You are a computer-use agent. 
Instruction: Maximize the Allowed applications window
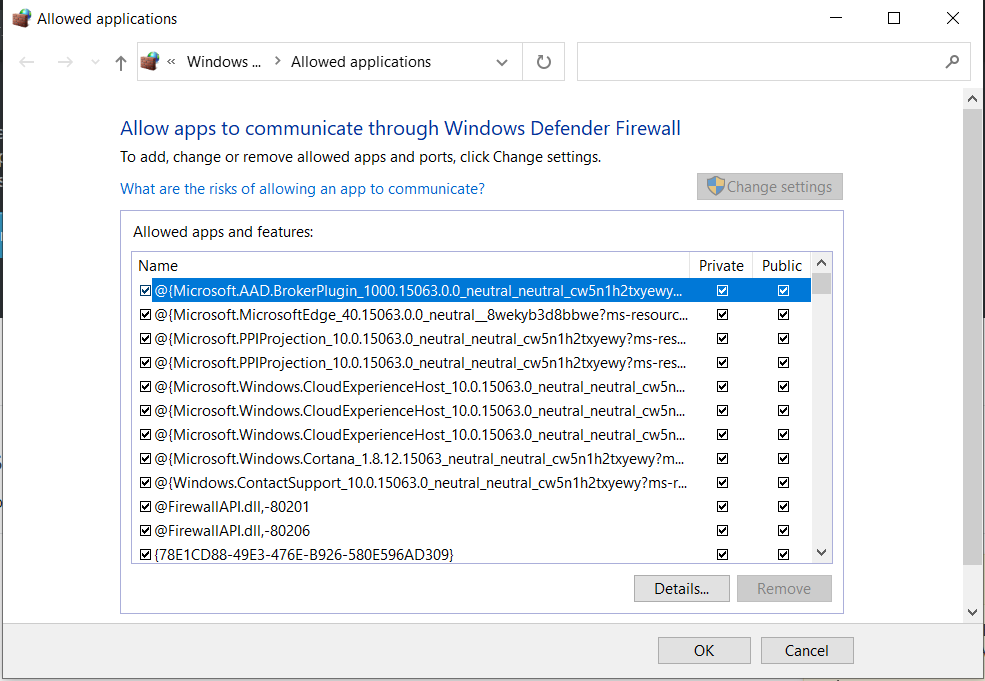[894, 18]
